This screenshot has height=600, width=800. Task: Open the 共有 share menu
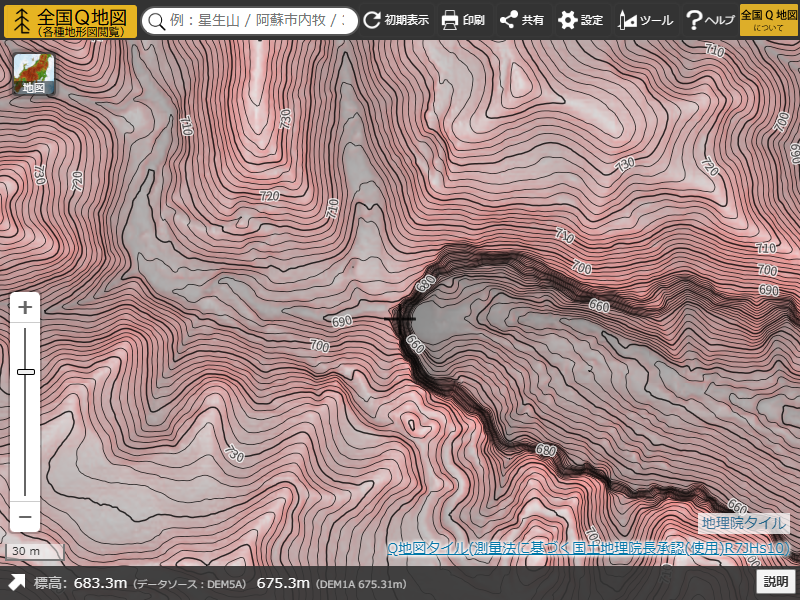tap(522, 21)
